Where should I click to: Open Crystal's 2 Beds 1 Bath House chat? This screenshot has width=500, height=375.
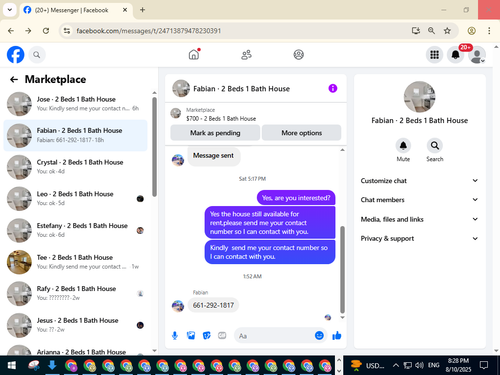pos(75,167)
